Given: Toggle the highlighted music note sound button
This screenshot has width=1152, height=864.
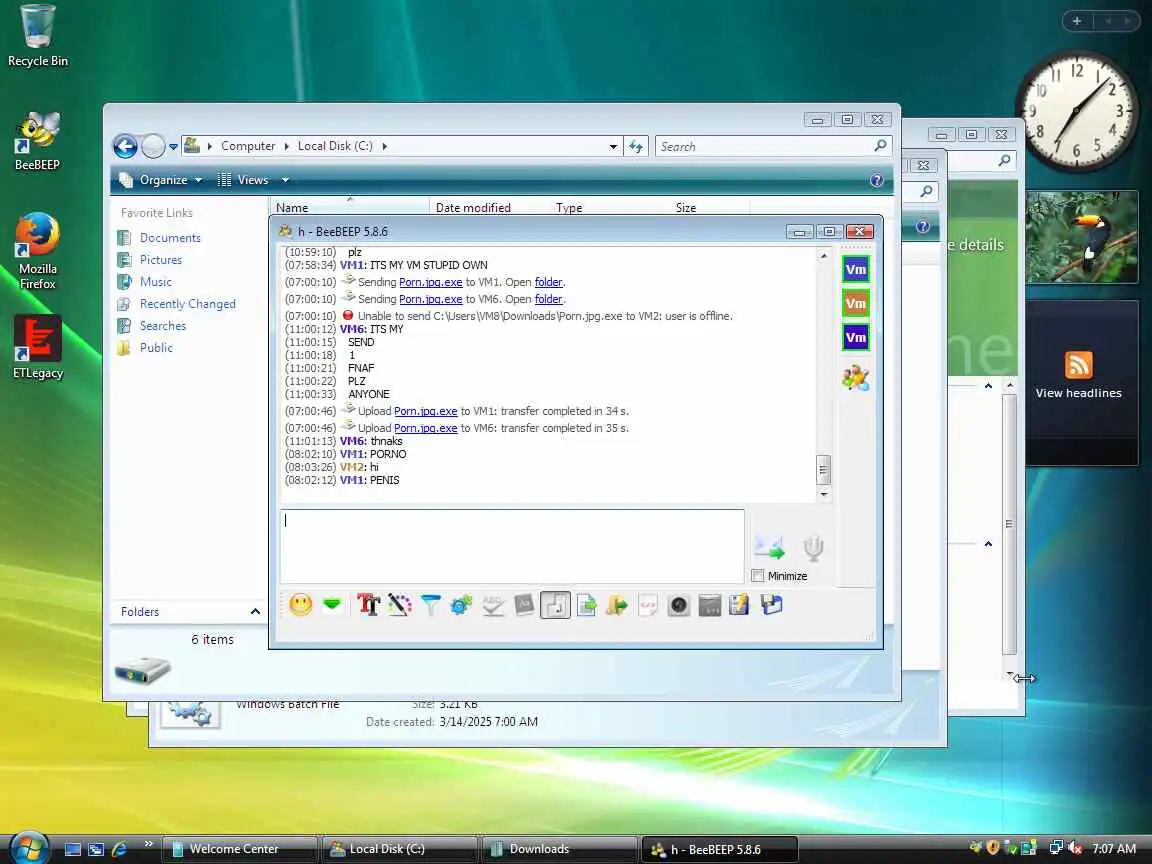Looking at the screenshot, I should tap(555, 605).
